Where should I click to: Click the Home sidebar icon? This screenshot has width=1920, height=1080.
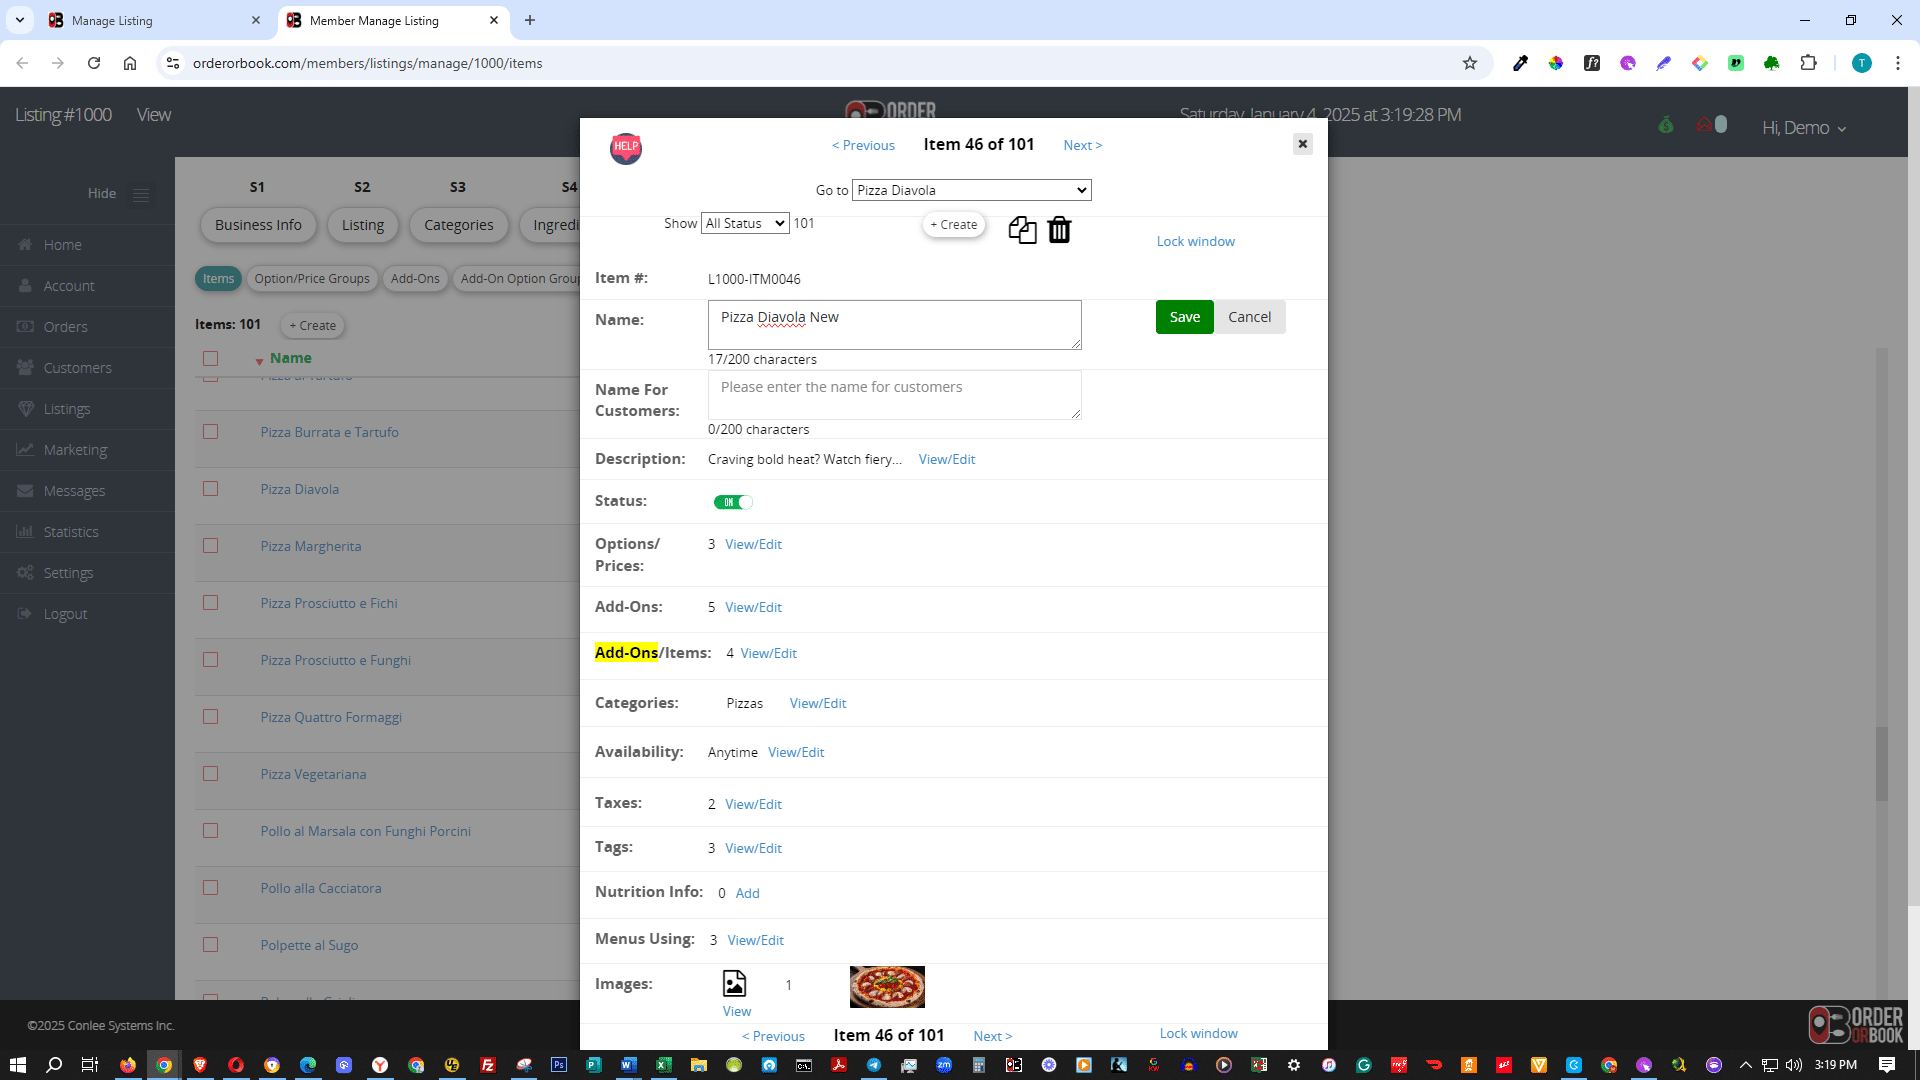tap(25, 245)
